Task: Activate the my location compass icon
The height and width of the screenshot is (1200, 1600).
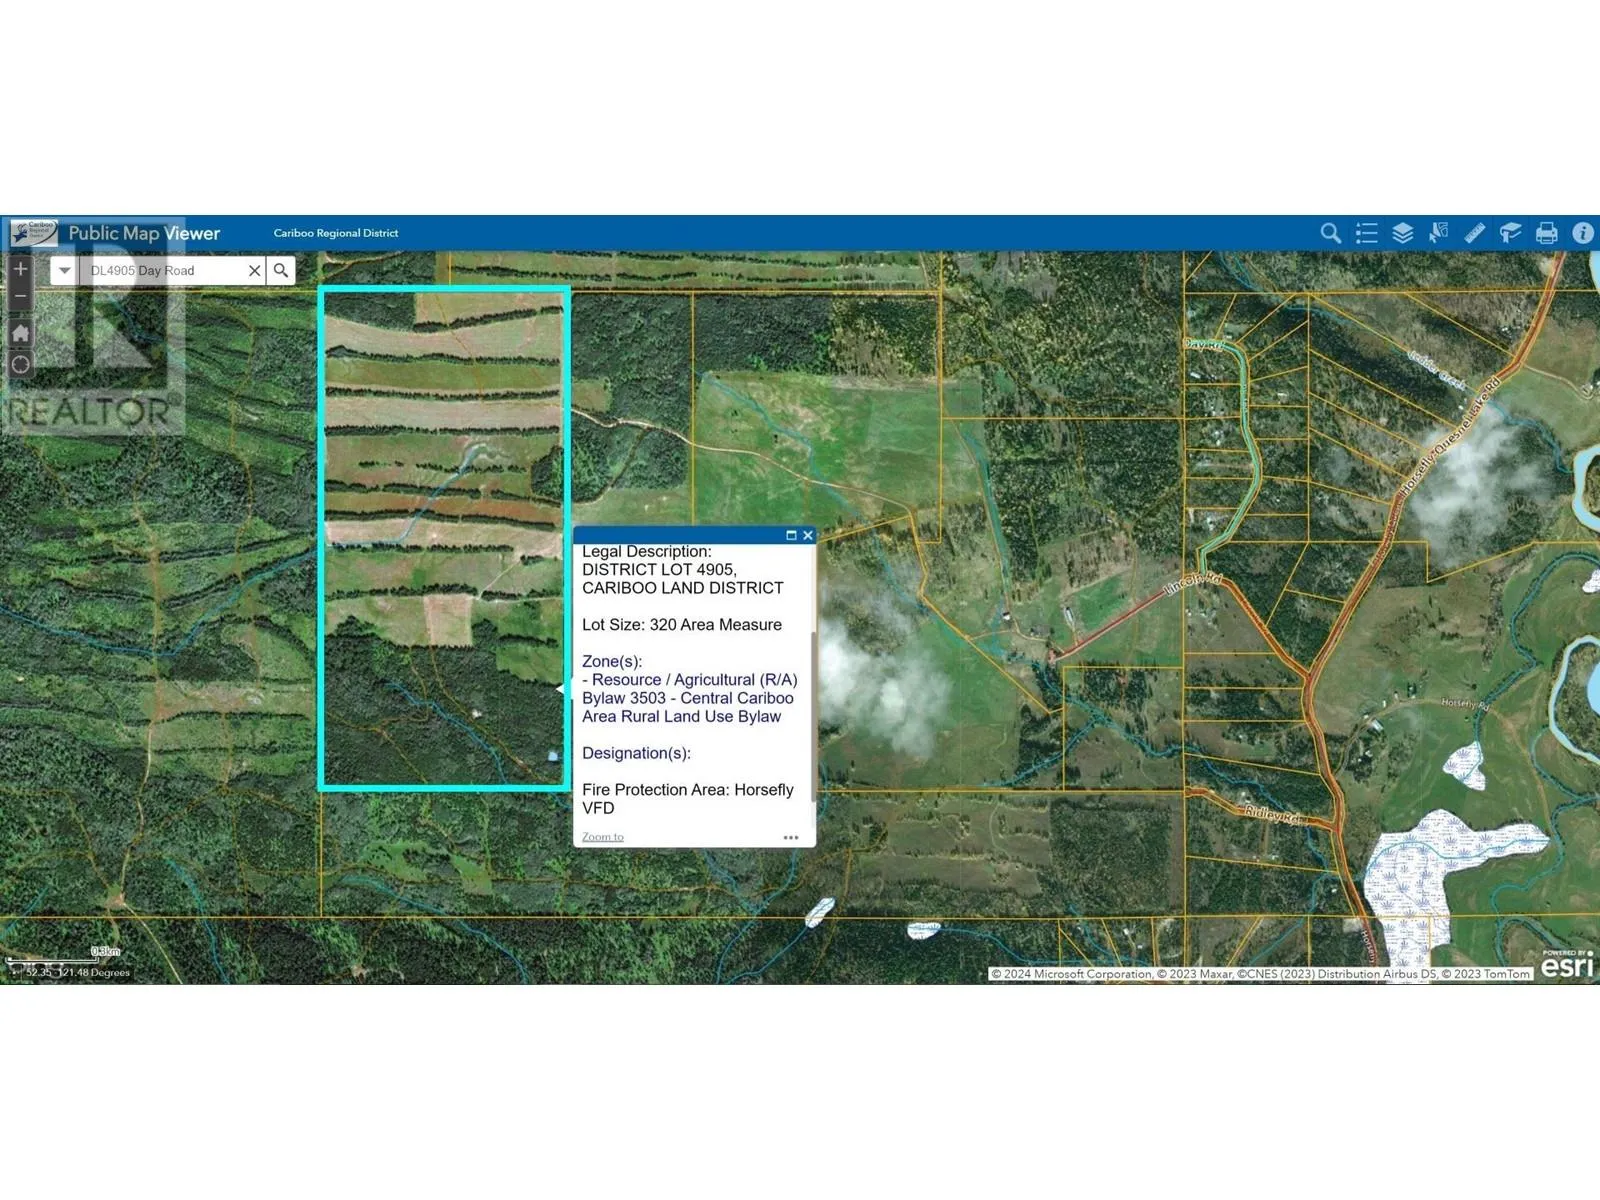Action: pyautogui.click(x=20, y=364)
